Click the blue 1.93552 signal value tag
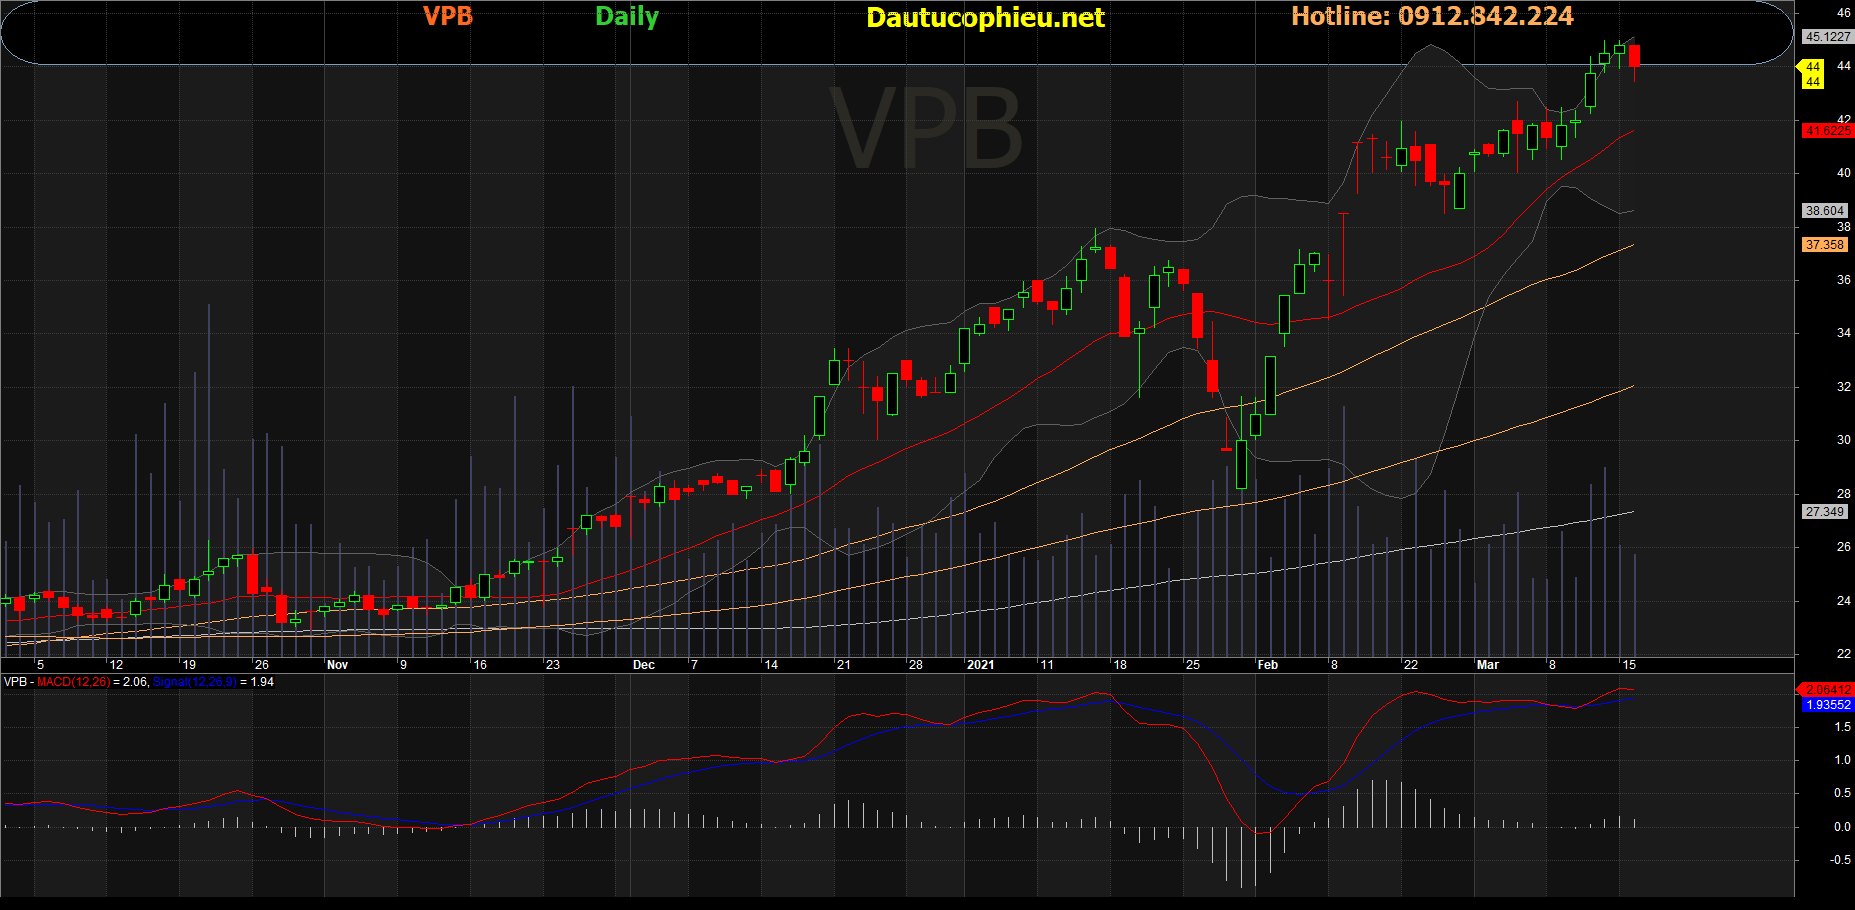Screen dimensions: 1855x910 coord(1827,705)
